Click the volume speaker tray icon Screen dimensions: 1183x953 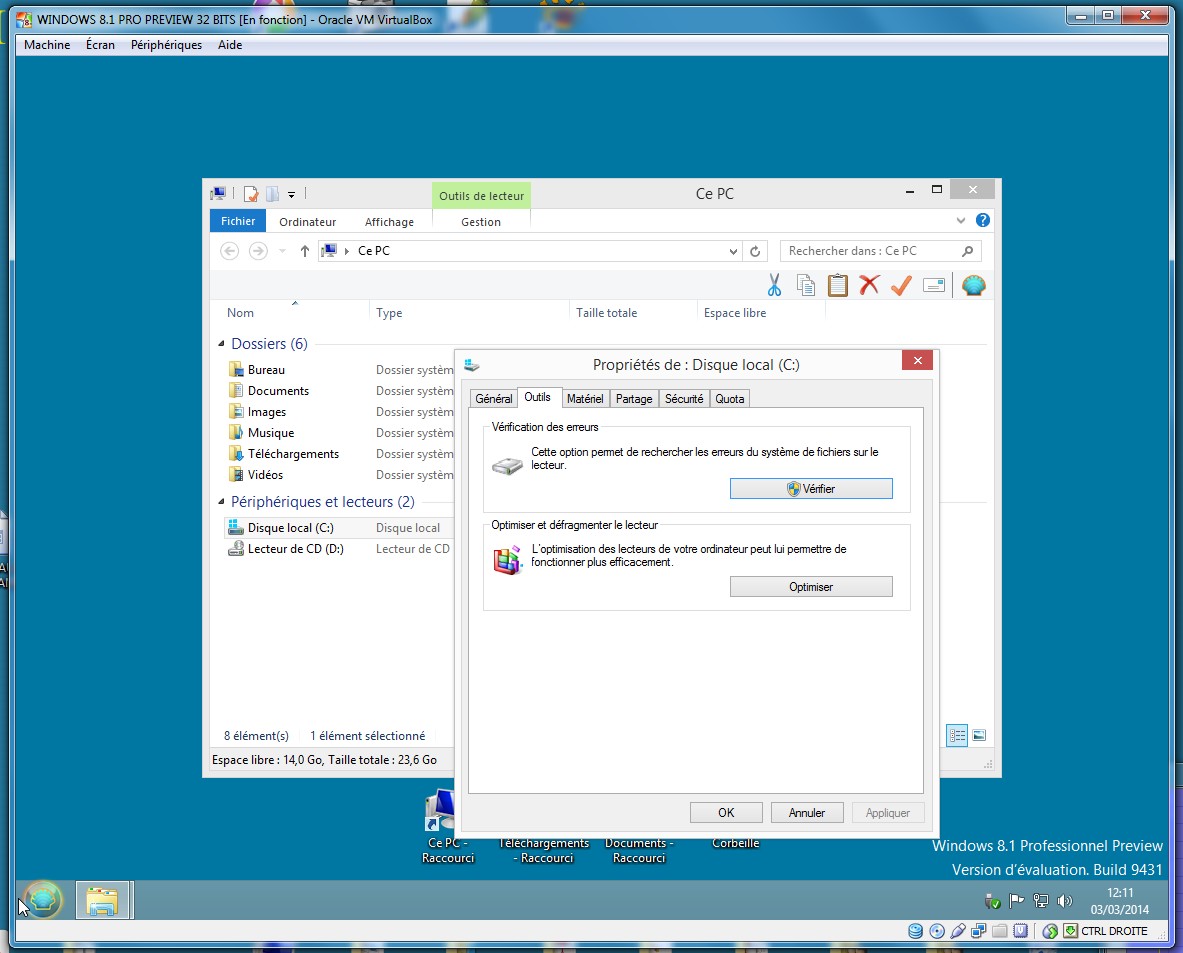point(1065,900)
